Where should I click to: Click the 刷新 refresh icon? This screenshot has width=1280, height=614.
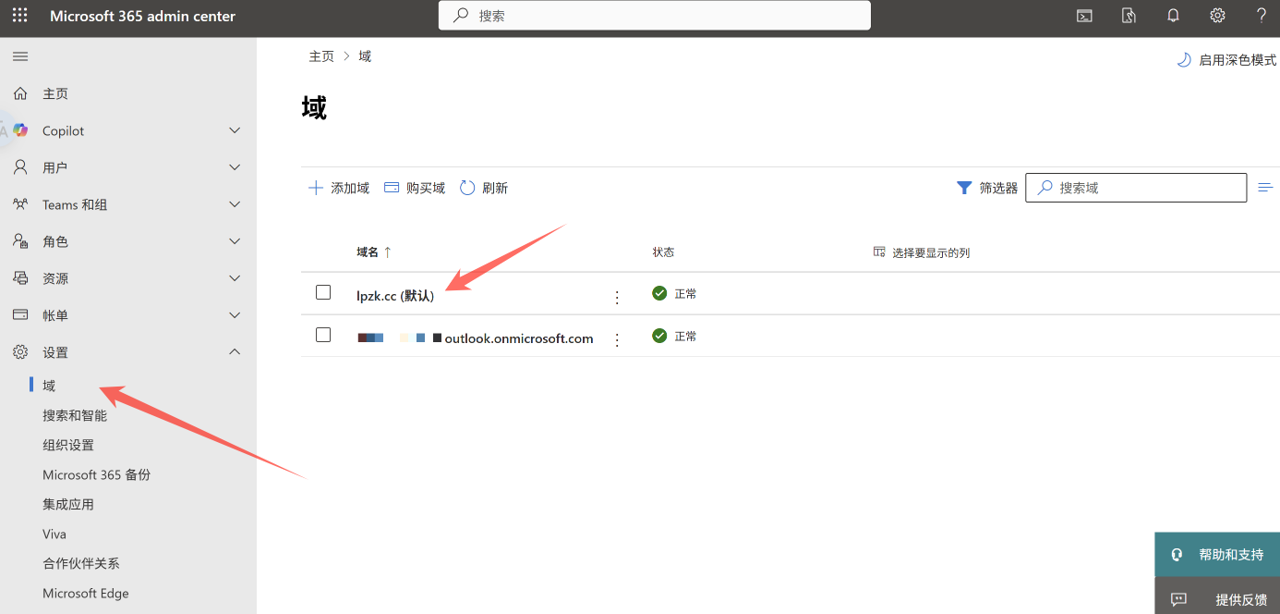(x=467, y=188)
